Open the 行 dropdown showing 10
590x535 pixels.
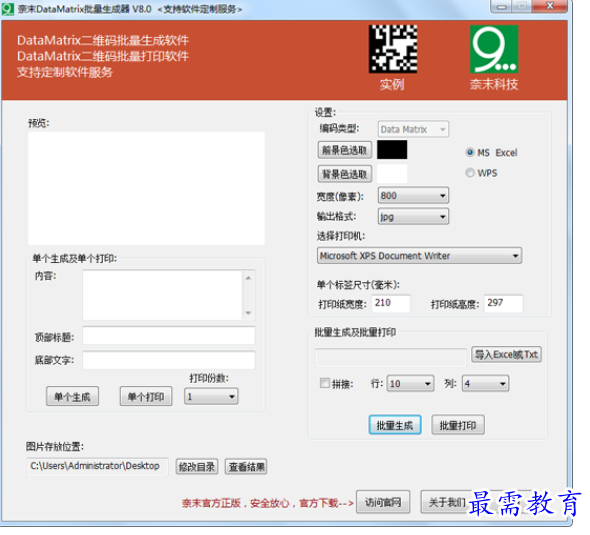tap(410, 383)
